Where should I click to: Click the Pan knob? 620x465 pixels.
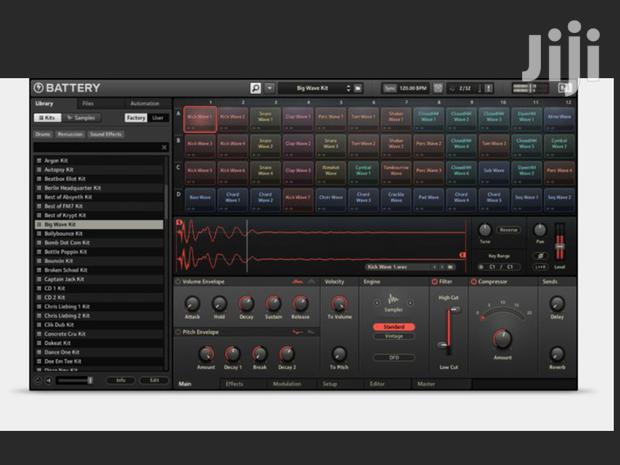(540, 230)
